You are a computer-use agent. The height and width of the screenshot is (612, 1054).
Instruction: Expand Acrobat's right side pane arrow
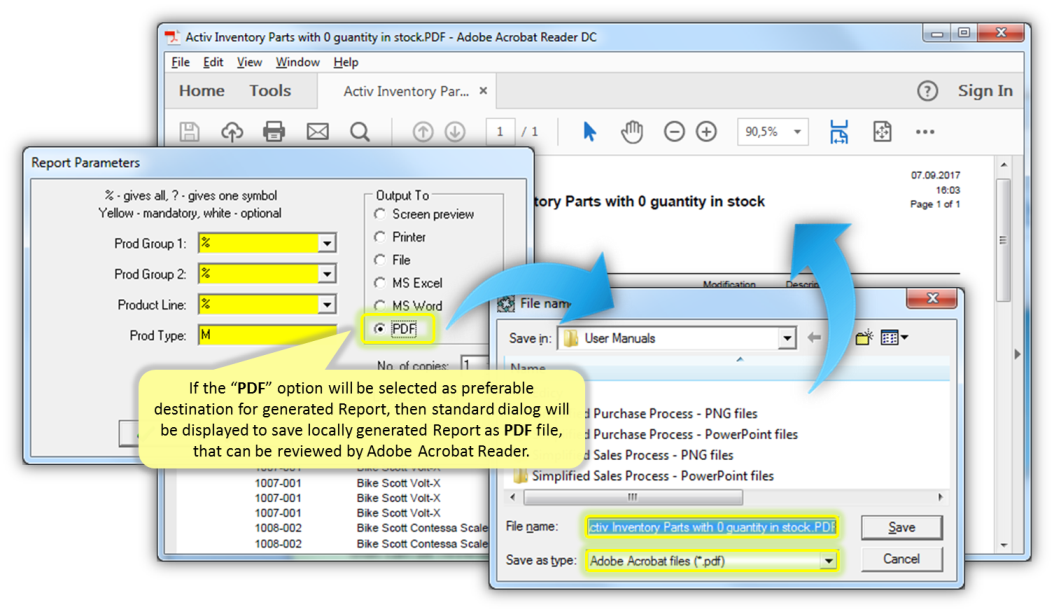[x=1017, y=354]
